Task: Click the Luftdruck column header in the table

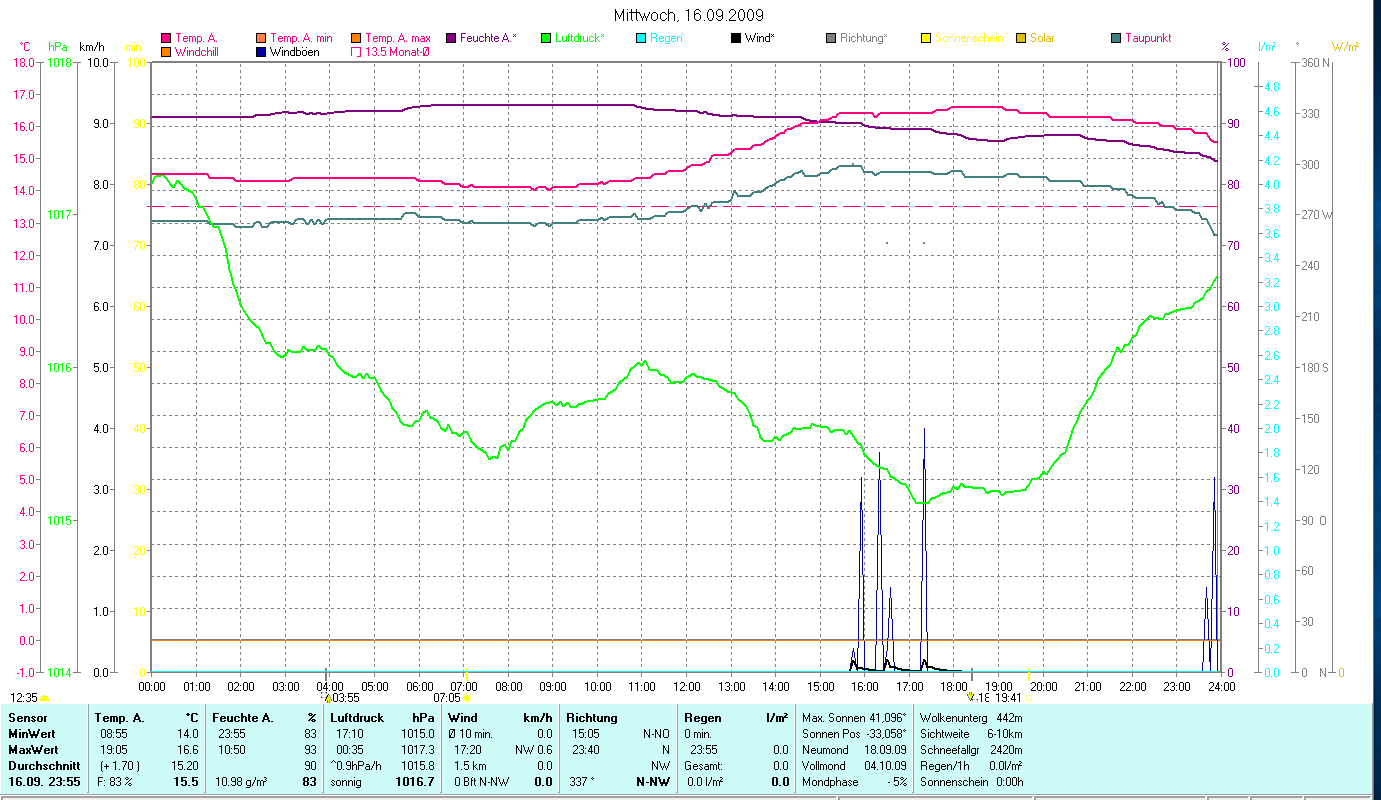Action: pyautogui.click(x=355, y=718)
